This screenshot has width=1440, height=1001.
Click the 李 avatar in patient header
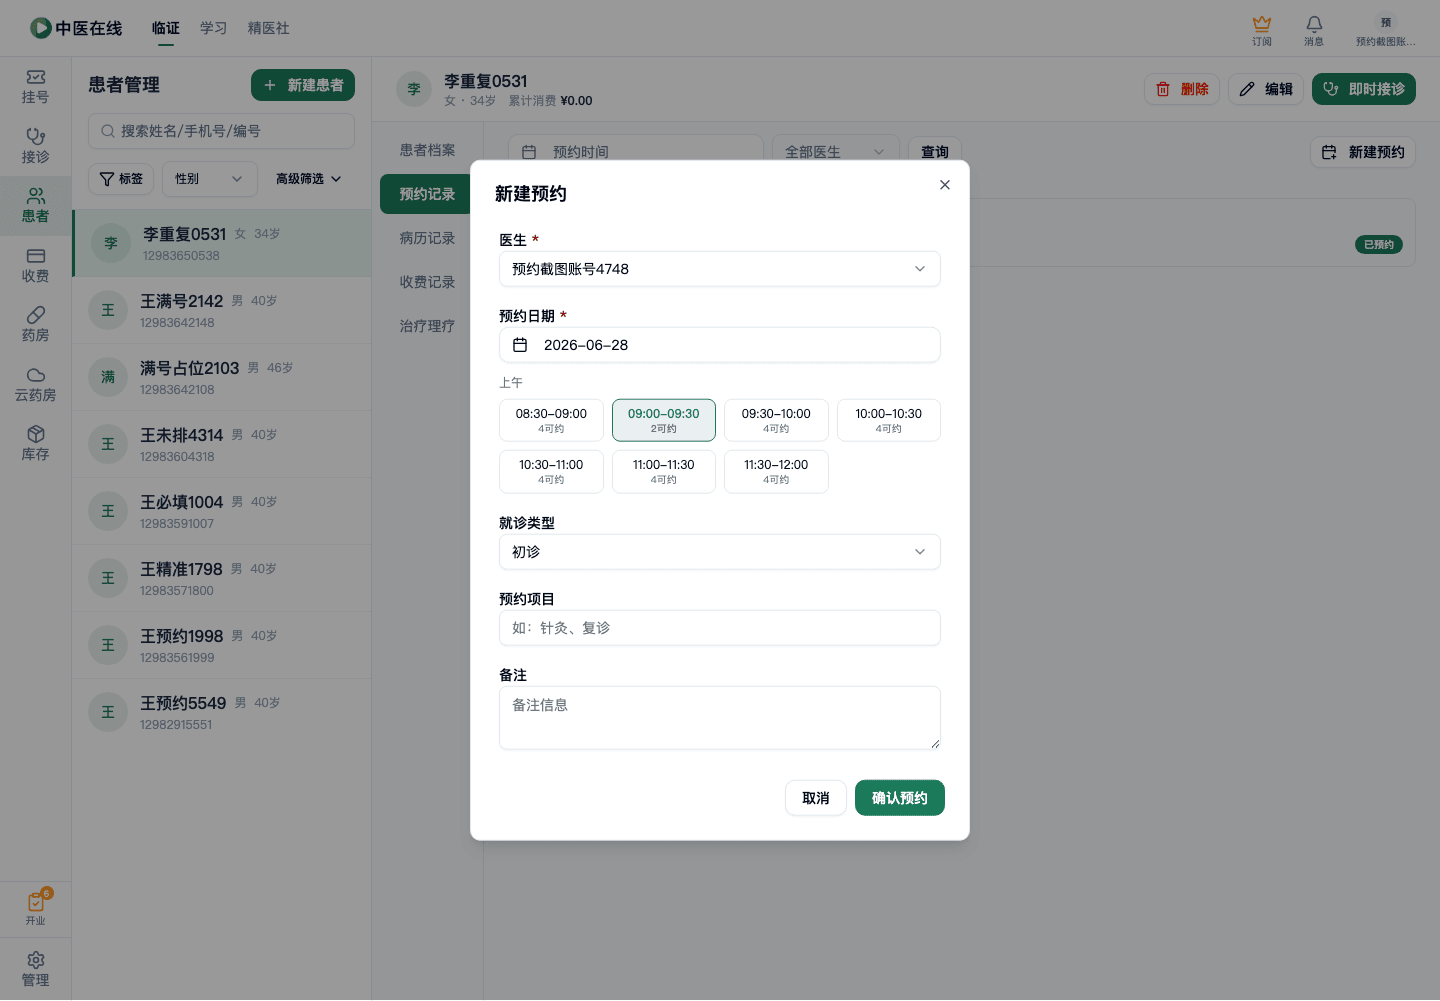[414, 89]
